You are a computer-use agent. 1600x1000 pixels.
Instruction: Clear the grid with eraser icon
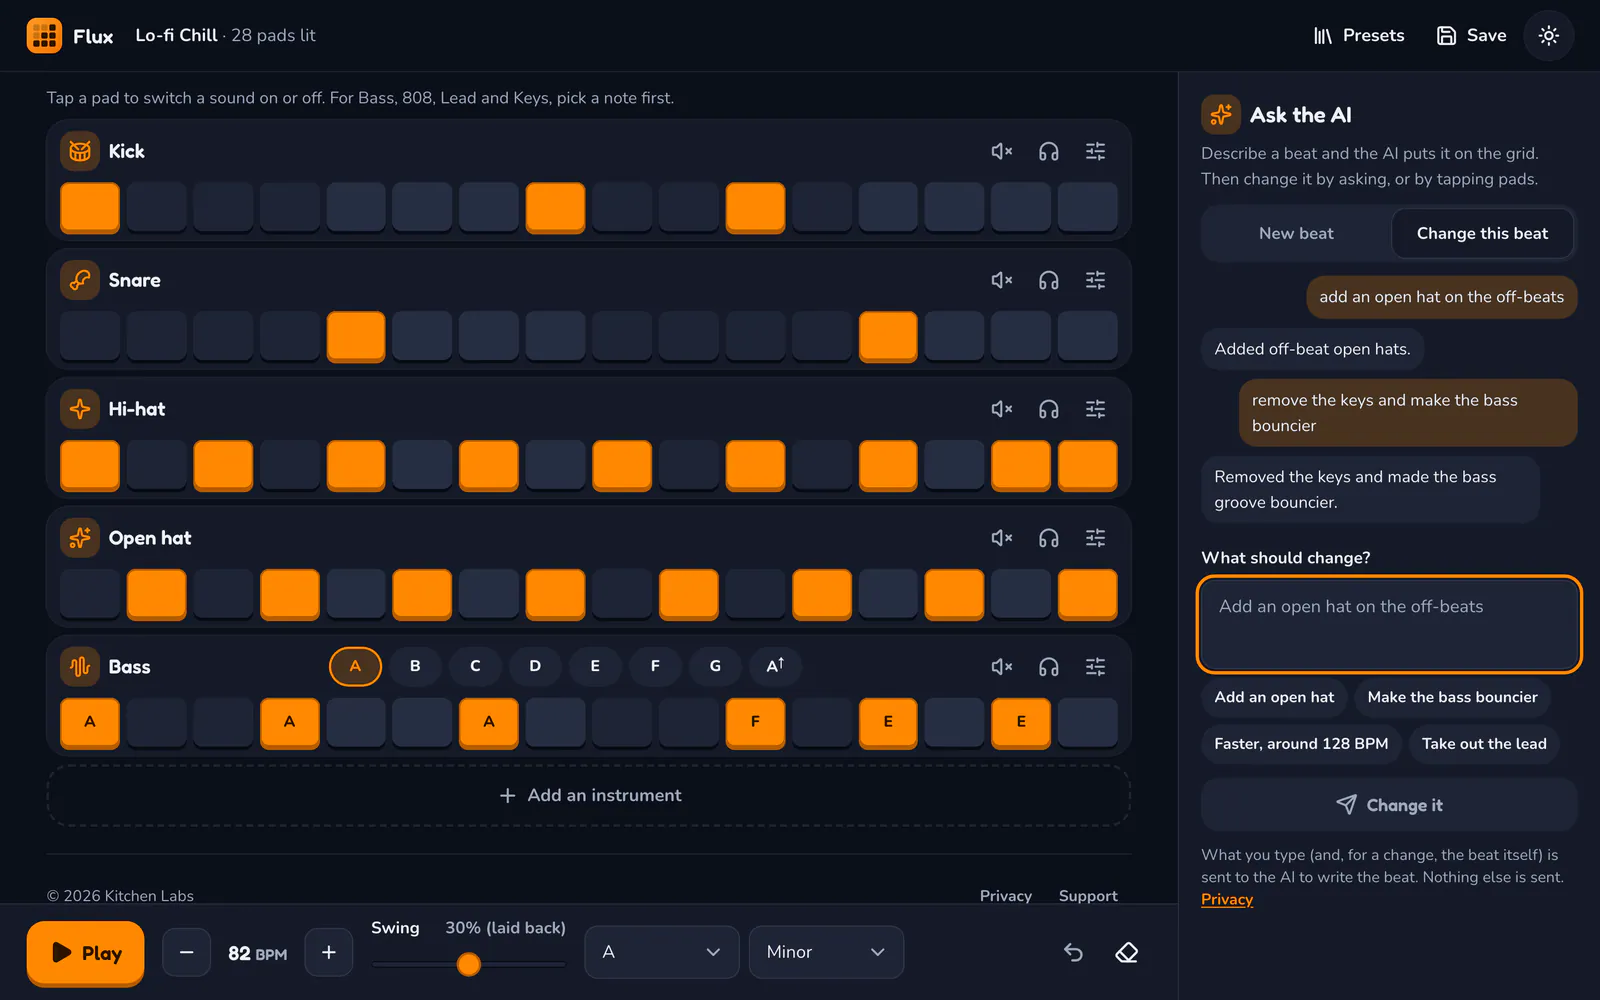coord(1127,952)
